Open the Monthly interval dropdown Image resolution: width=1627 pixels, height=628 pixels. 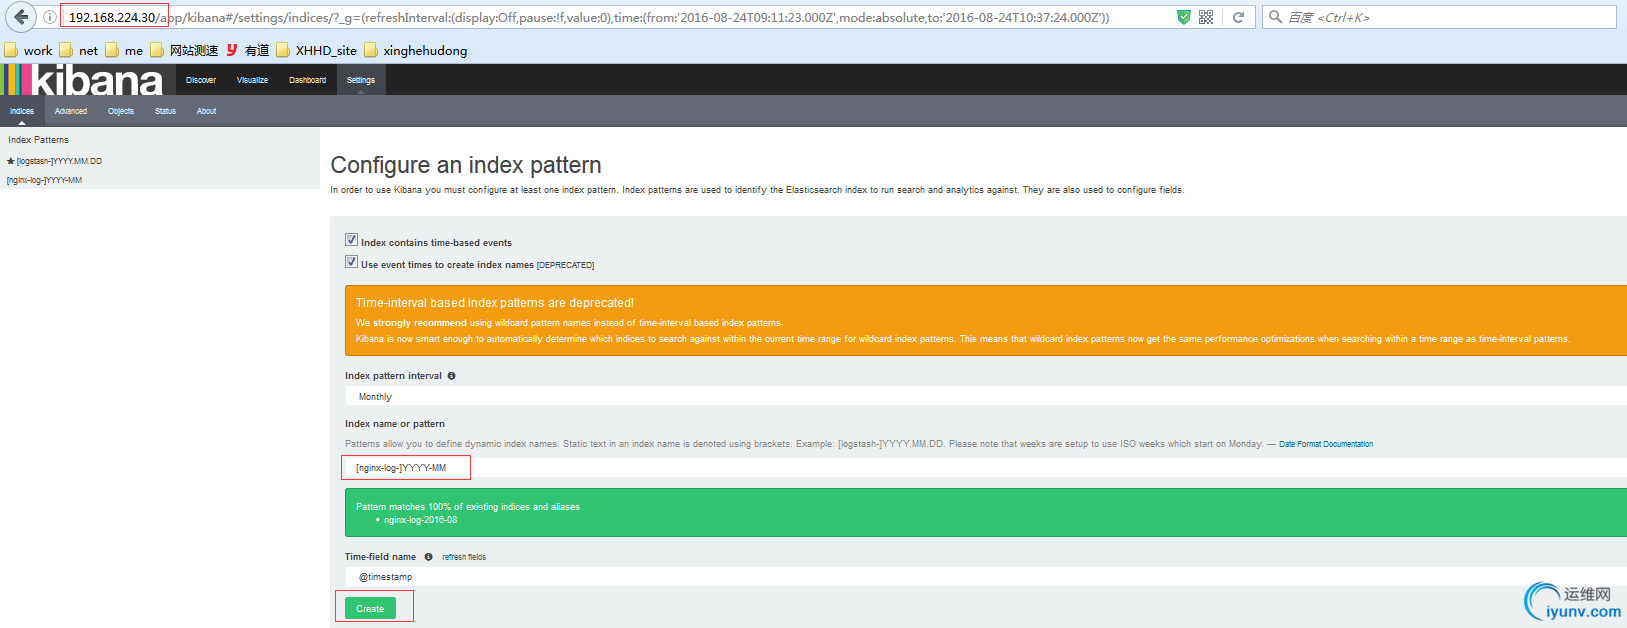tap(986, 397)
